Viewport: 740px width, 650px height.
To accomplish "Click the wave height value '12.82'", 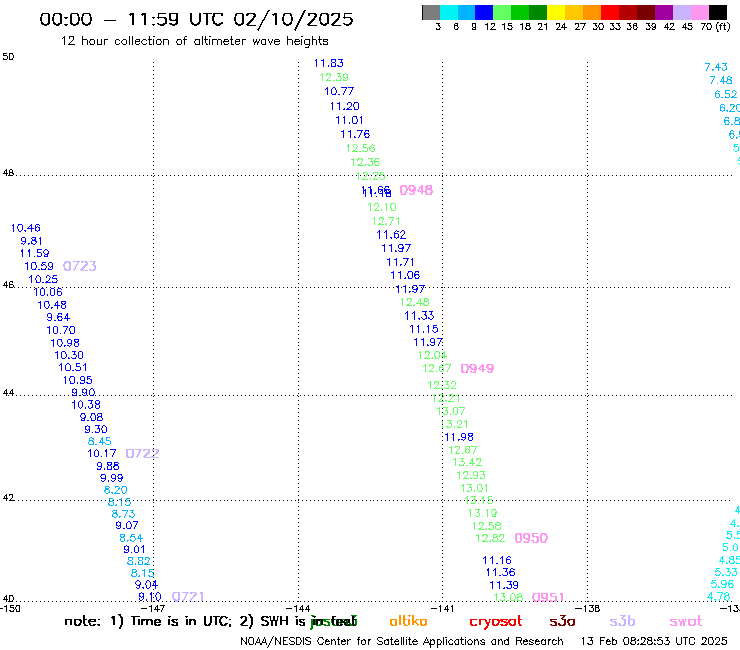I will tap(490, 539).
